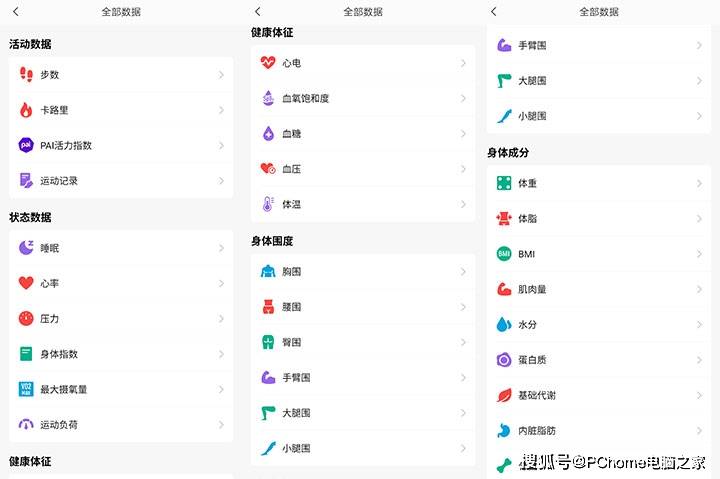Open the '蛋白质' label text
This screenshot has height=479, width=720.
coord(532,360)
